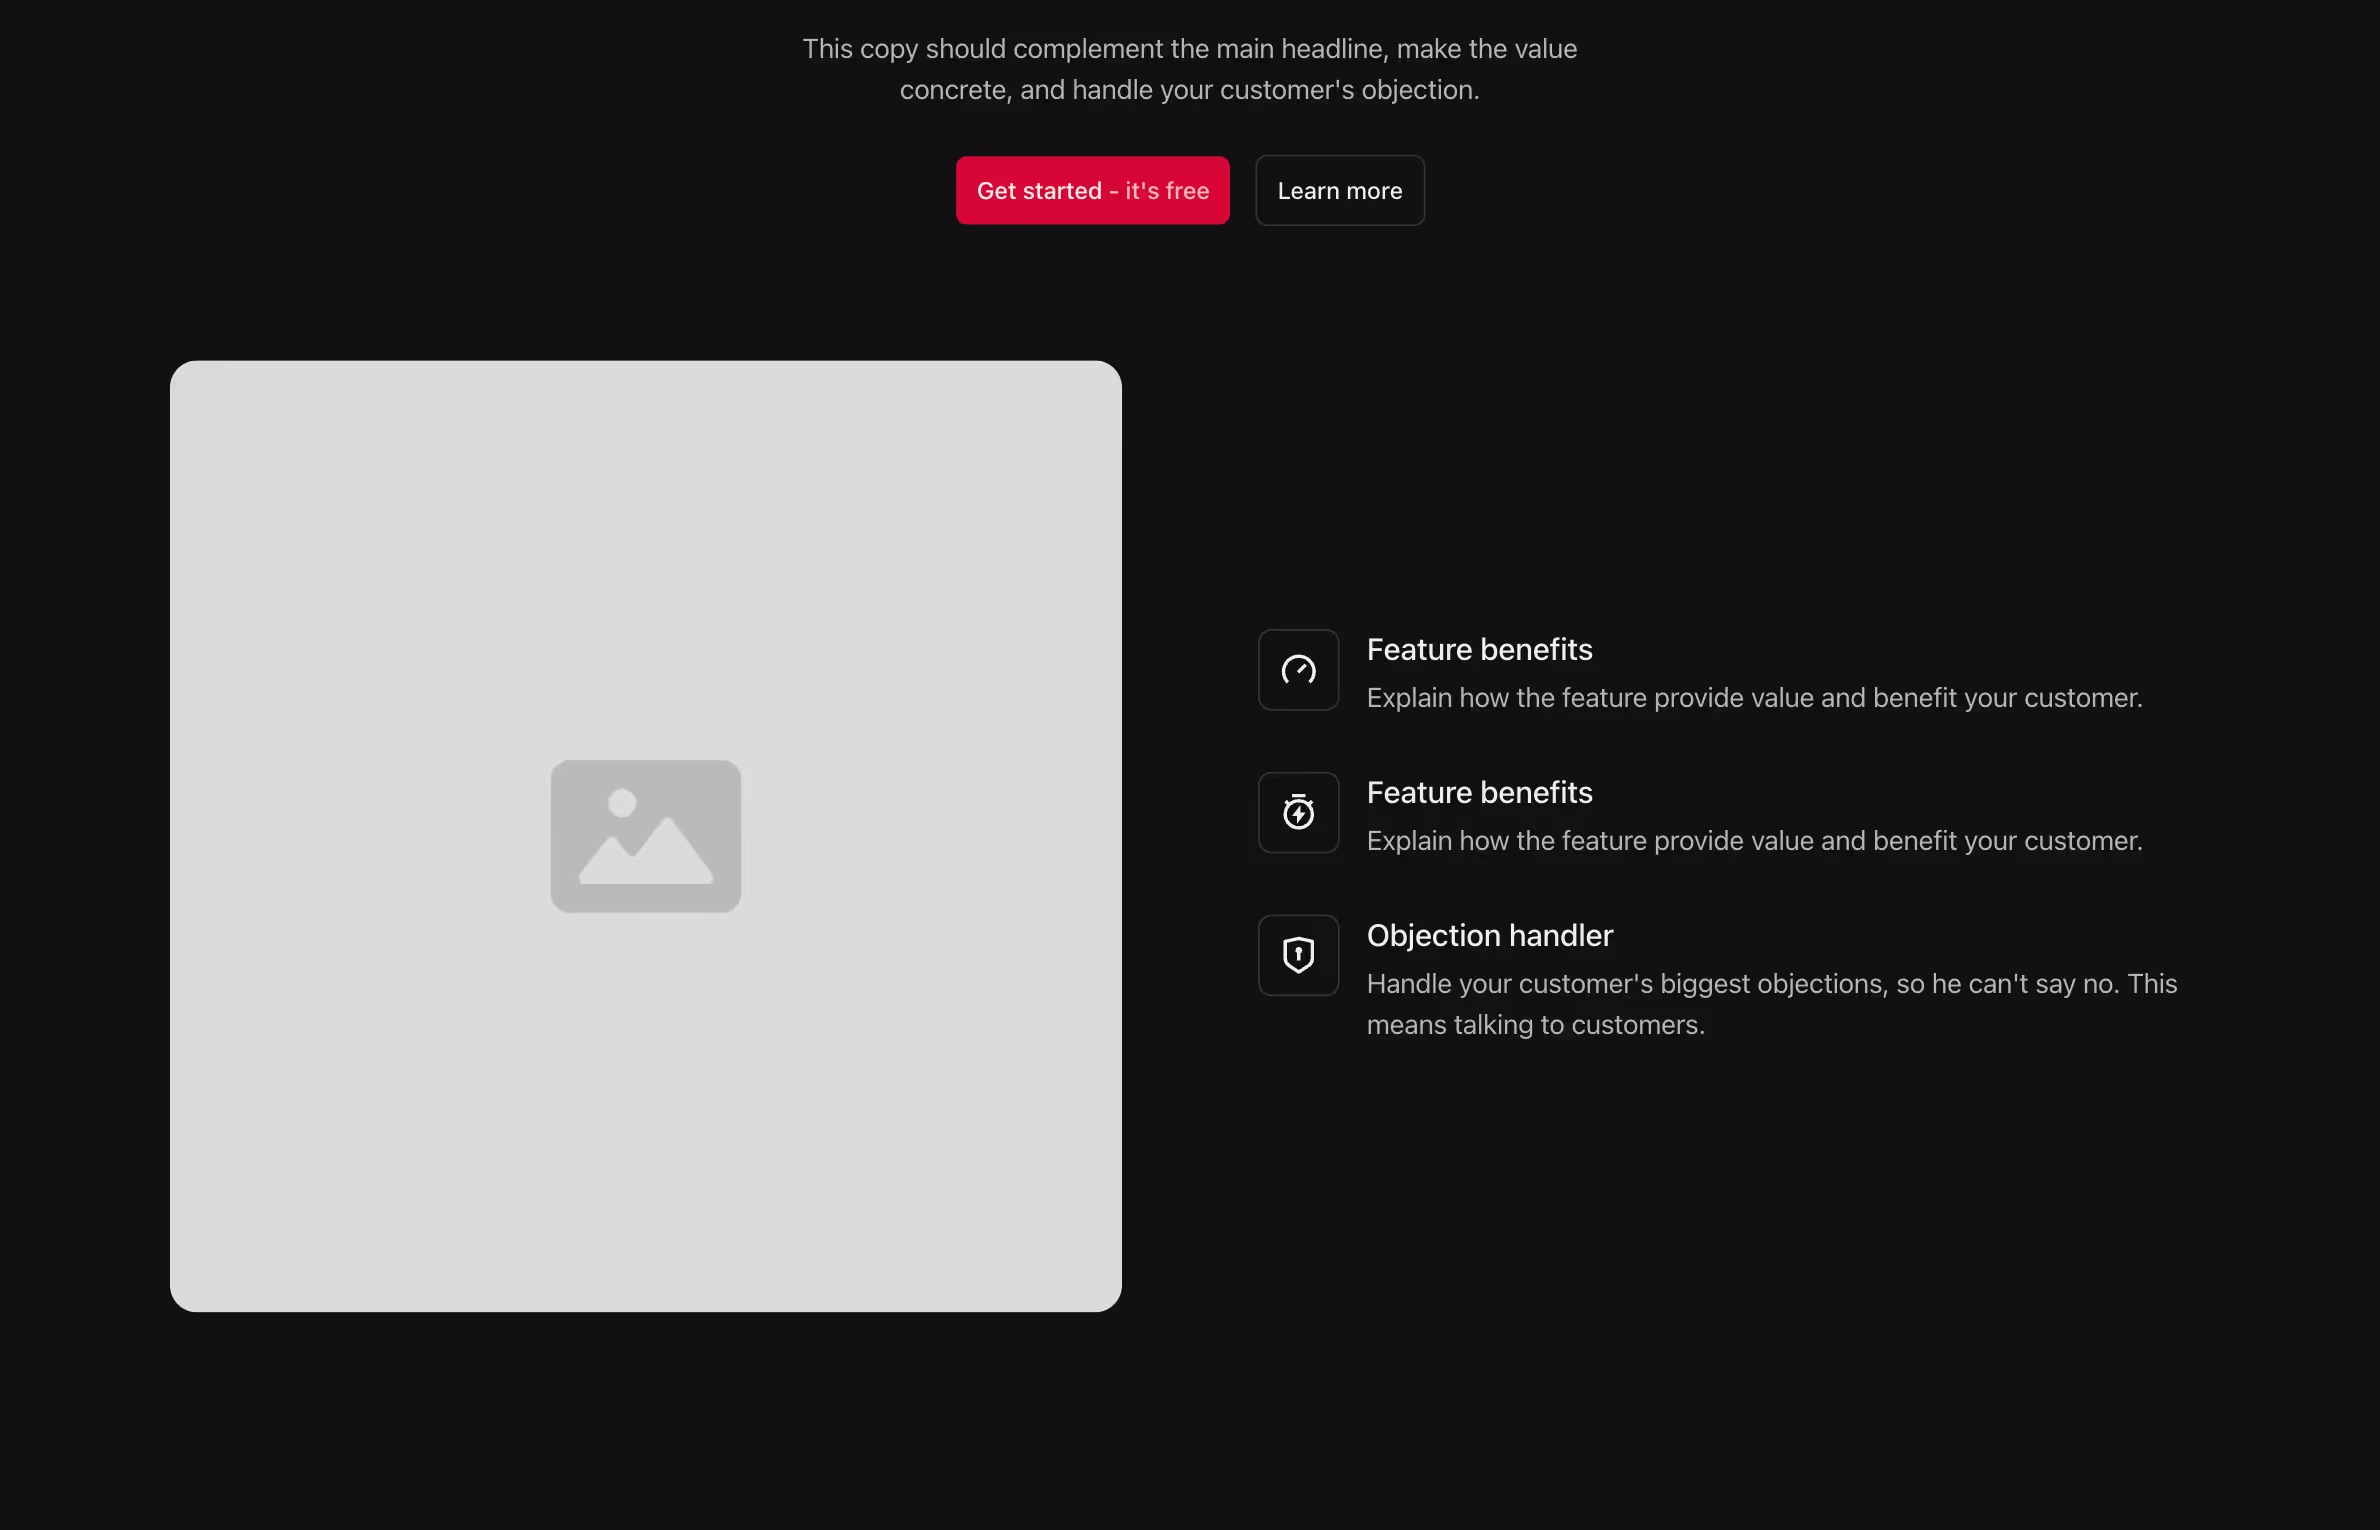The width and height of the screenshot is (2380, 1530).
Task: Click the picture placeholder icon in gray card
Action: pos(645,836)
